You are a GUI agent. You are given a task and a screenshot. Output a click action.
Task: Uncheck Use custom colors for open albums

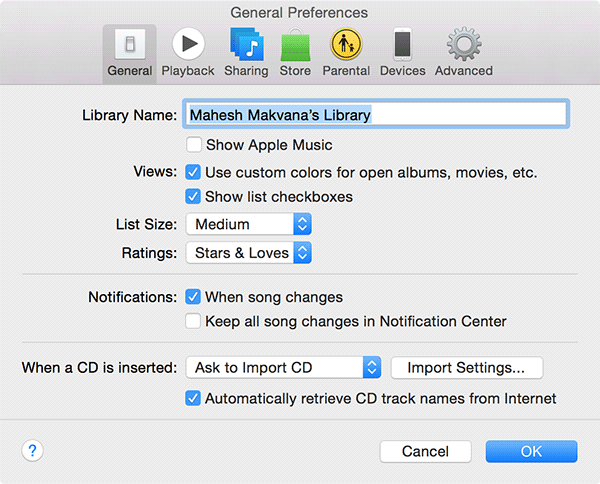194,173
